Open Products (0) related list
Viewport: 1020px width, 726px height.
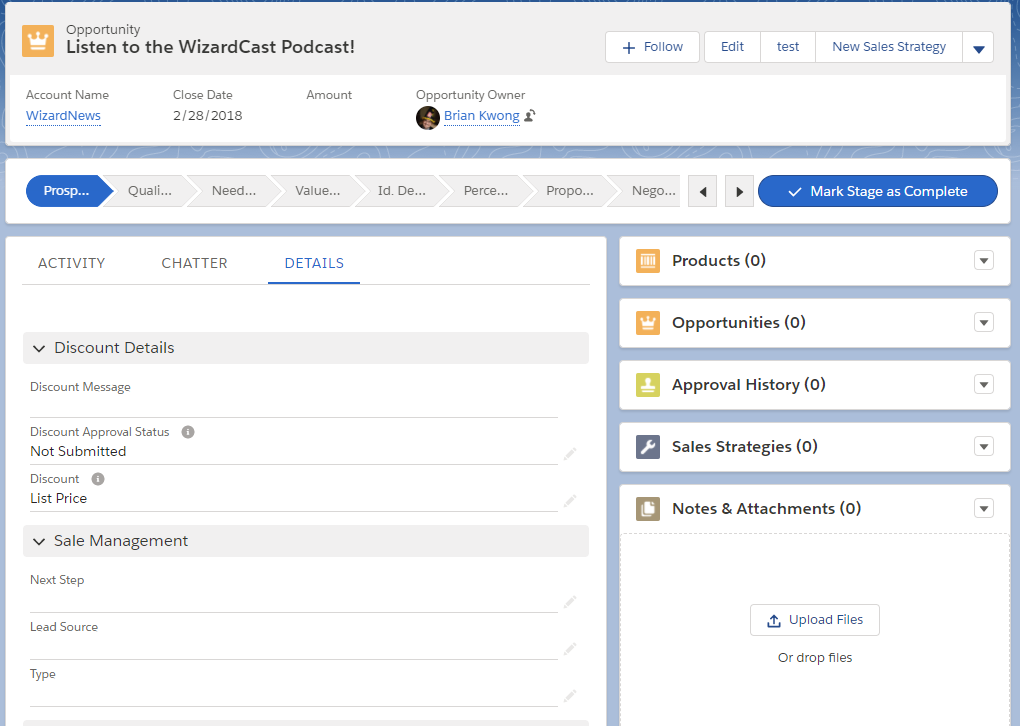pyautogui.click(x=719, y=261)
